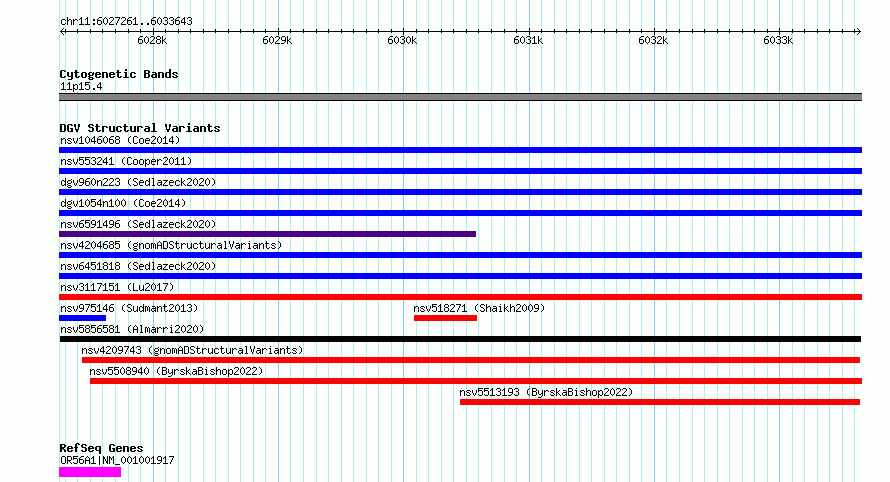
Task: Open the dgv1054n100 (Coe2014) label
Action: [123, 203]
